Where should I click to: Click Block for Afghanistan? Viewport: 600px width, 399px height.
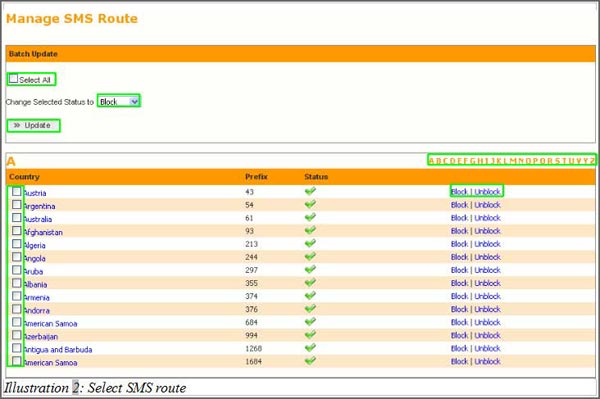click(459, 231)
